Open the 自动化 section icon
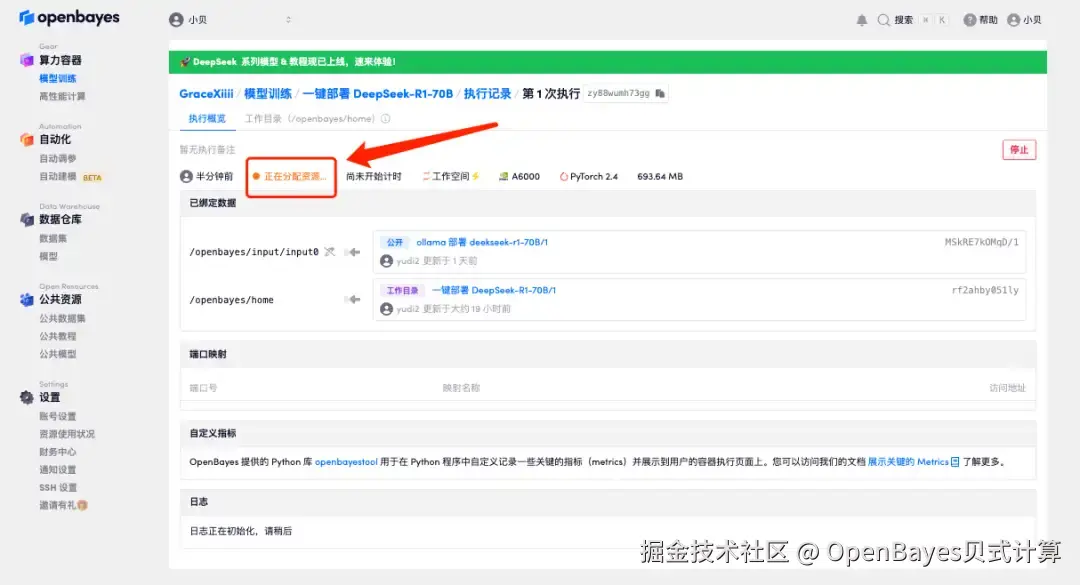This screenshot has width=1080, height=585. pyautogui.click(x=27, y=139)
